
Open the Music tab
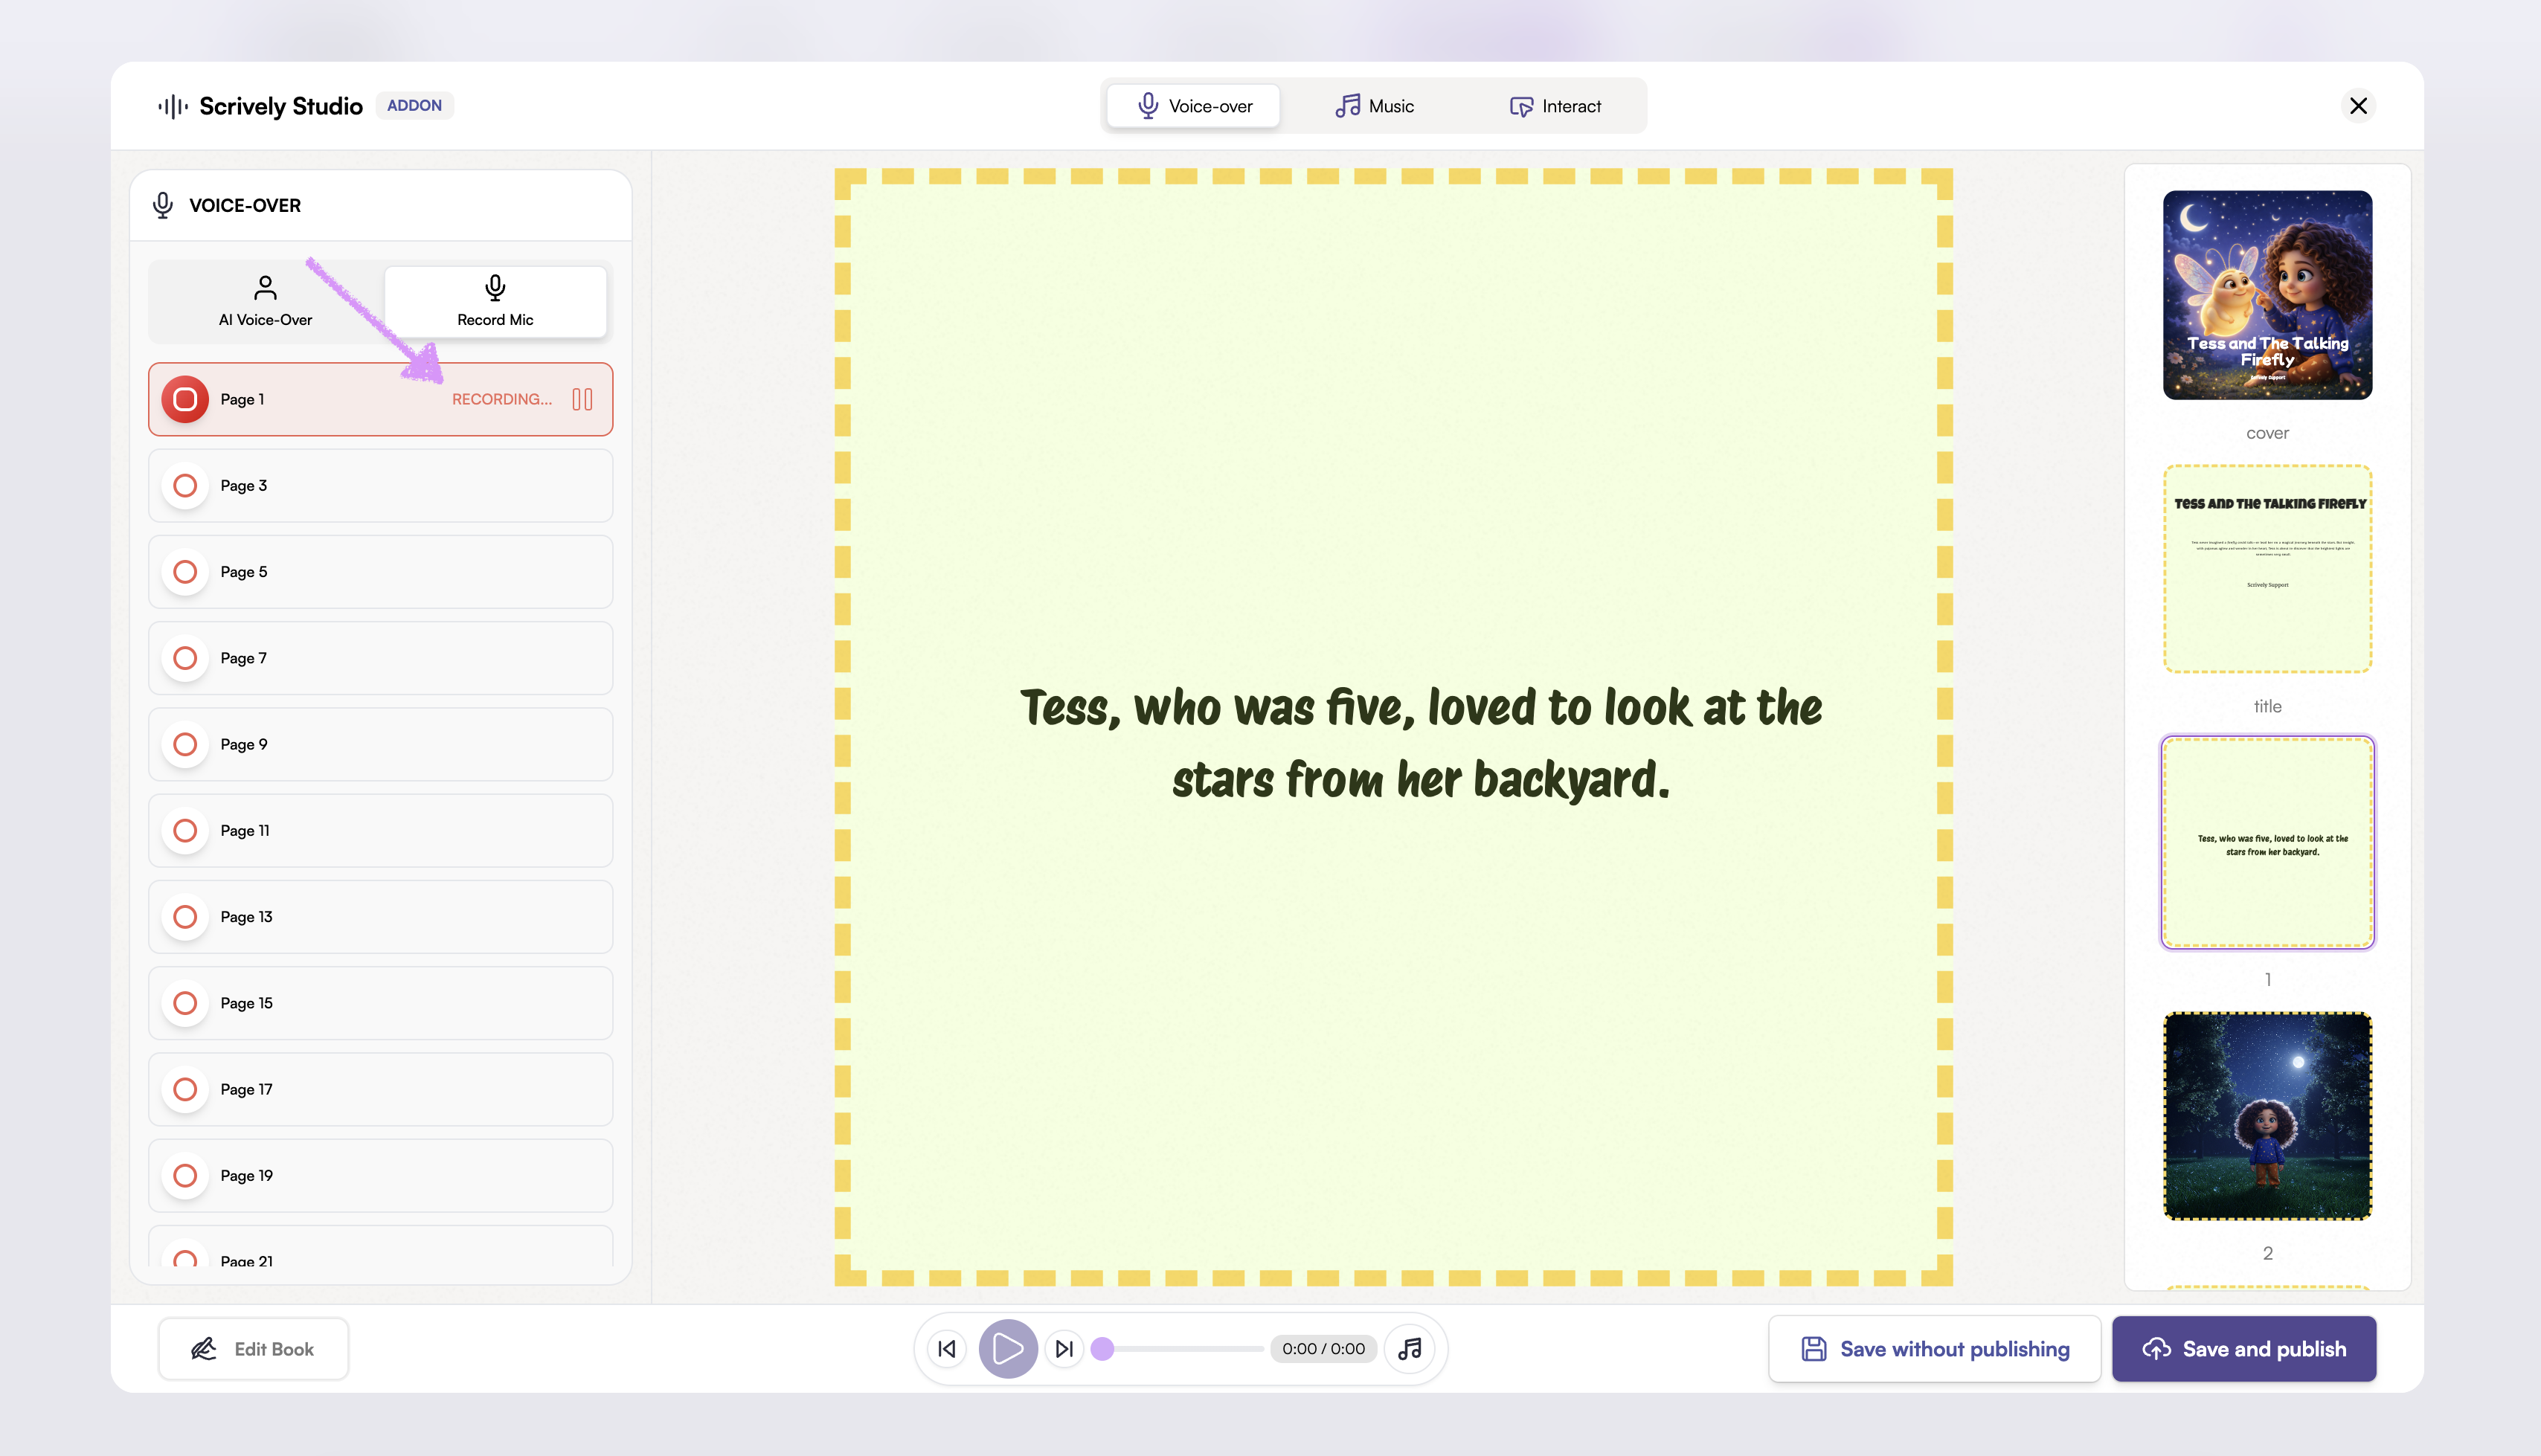[x=1374, y=106]
